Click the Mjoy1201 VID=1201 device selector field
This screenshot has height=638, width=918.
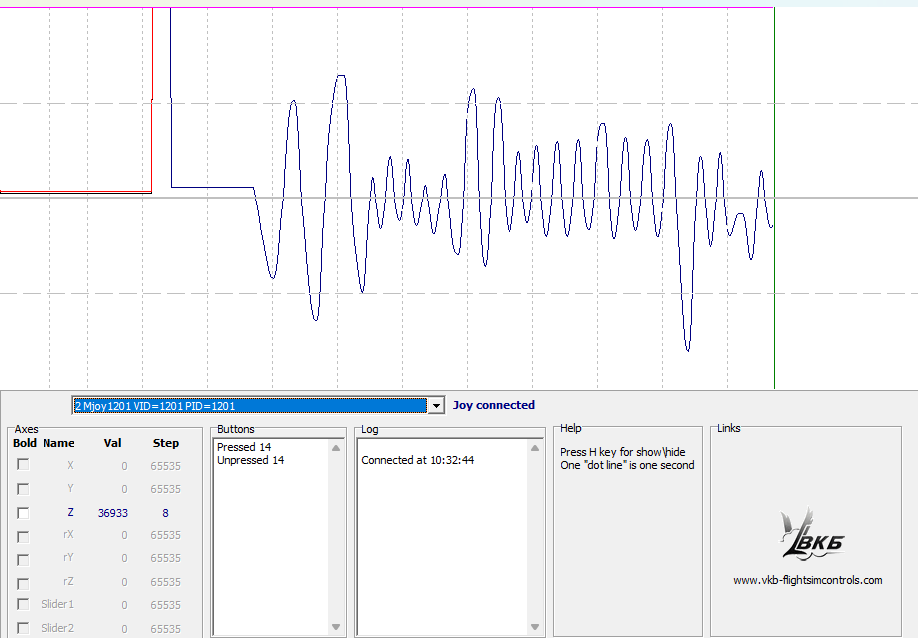[x=250, y=406]
